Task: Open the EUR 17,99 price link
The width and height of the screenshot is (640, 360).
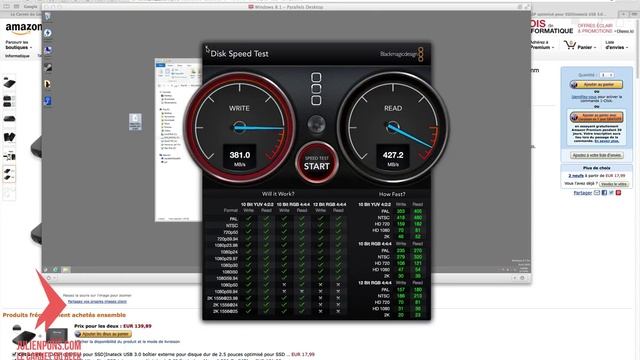Action: [303, 354]
